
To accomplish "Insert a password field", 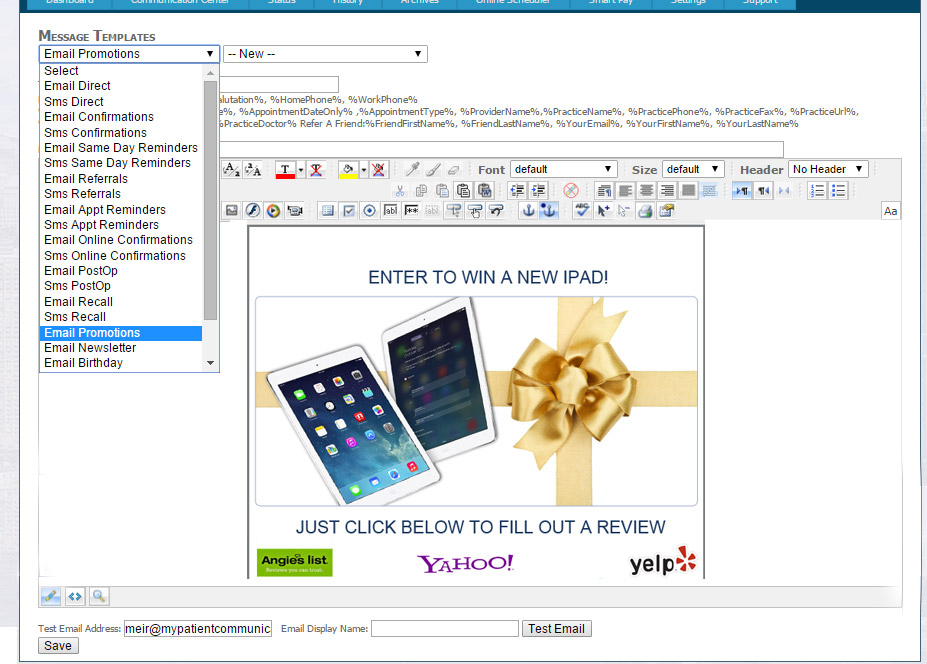I will 411,210.
